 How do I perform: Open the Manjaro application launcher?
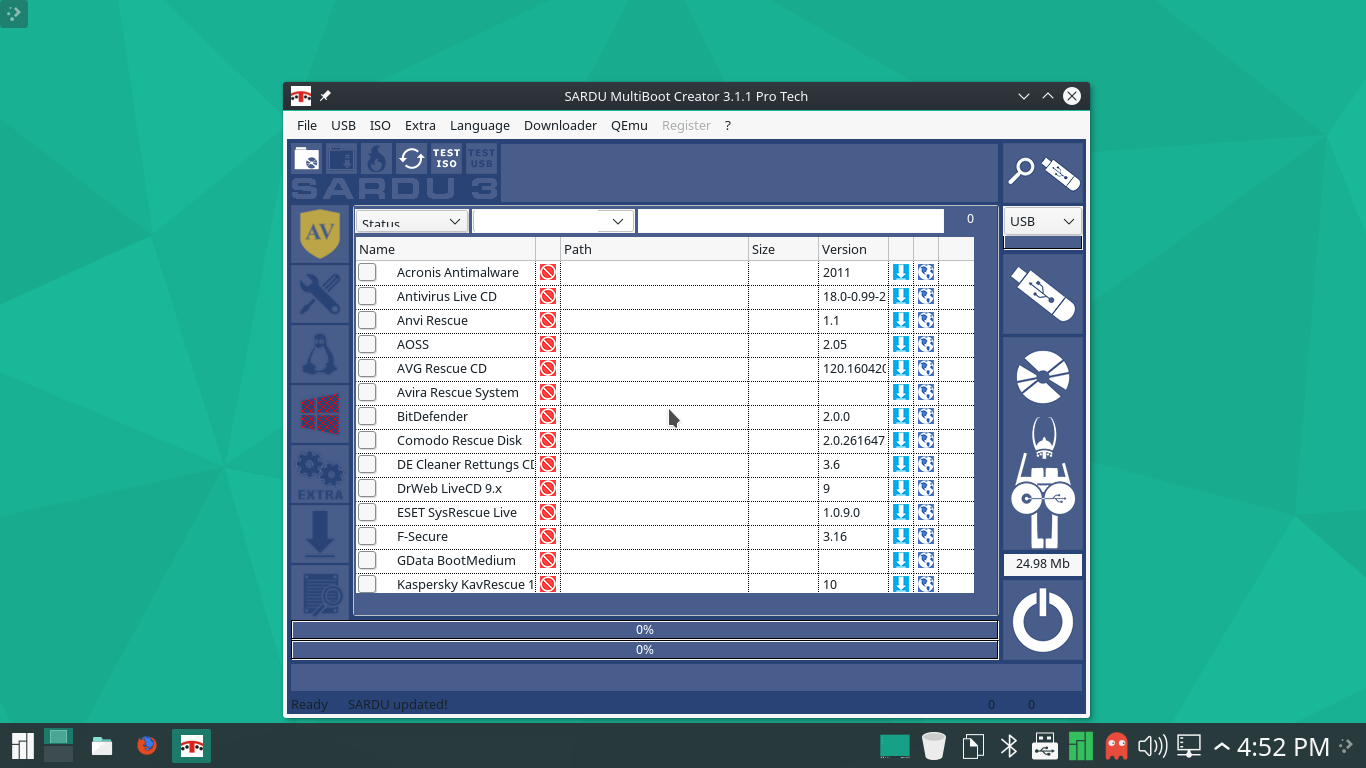[22, 745]
